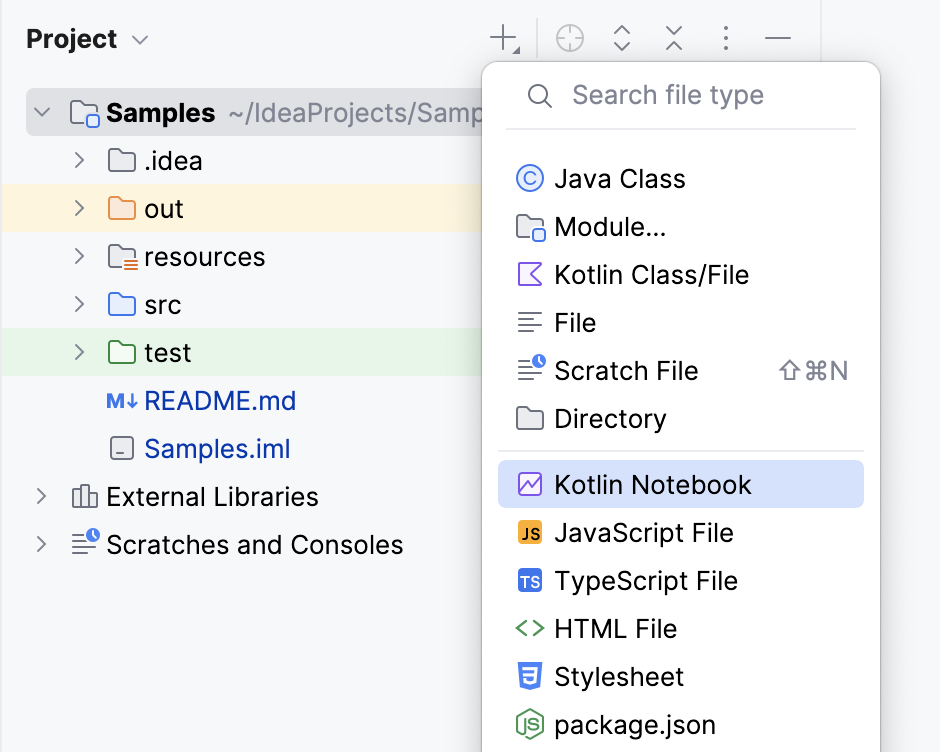Expand External Libraries

point(41,496)
